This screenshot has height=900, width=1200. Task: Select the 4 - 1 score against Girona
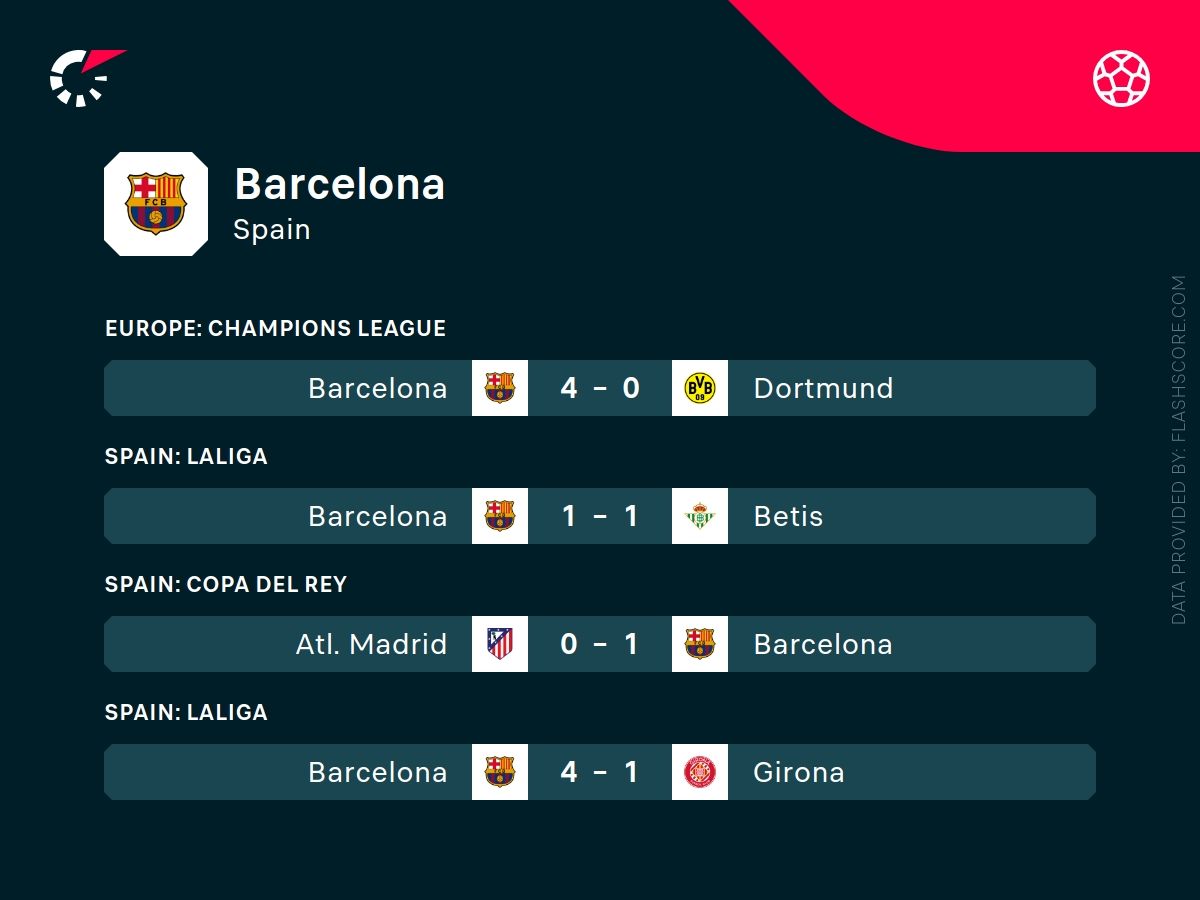[600, 772]
